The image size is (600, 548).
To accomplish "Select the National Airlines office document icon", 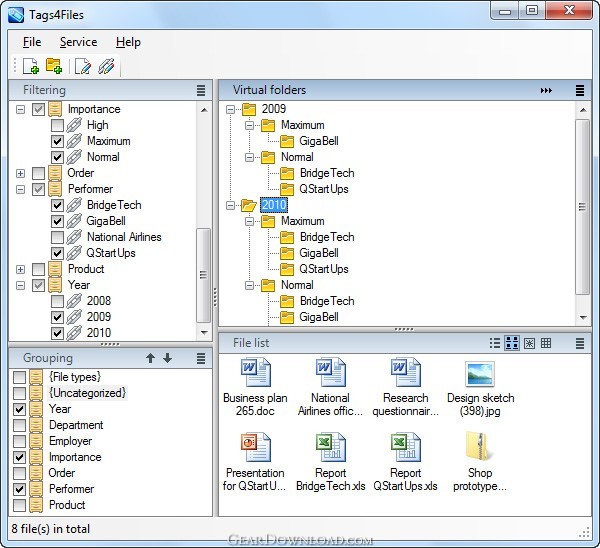I will coord(331,372).
